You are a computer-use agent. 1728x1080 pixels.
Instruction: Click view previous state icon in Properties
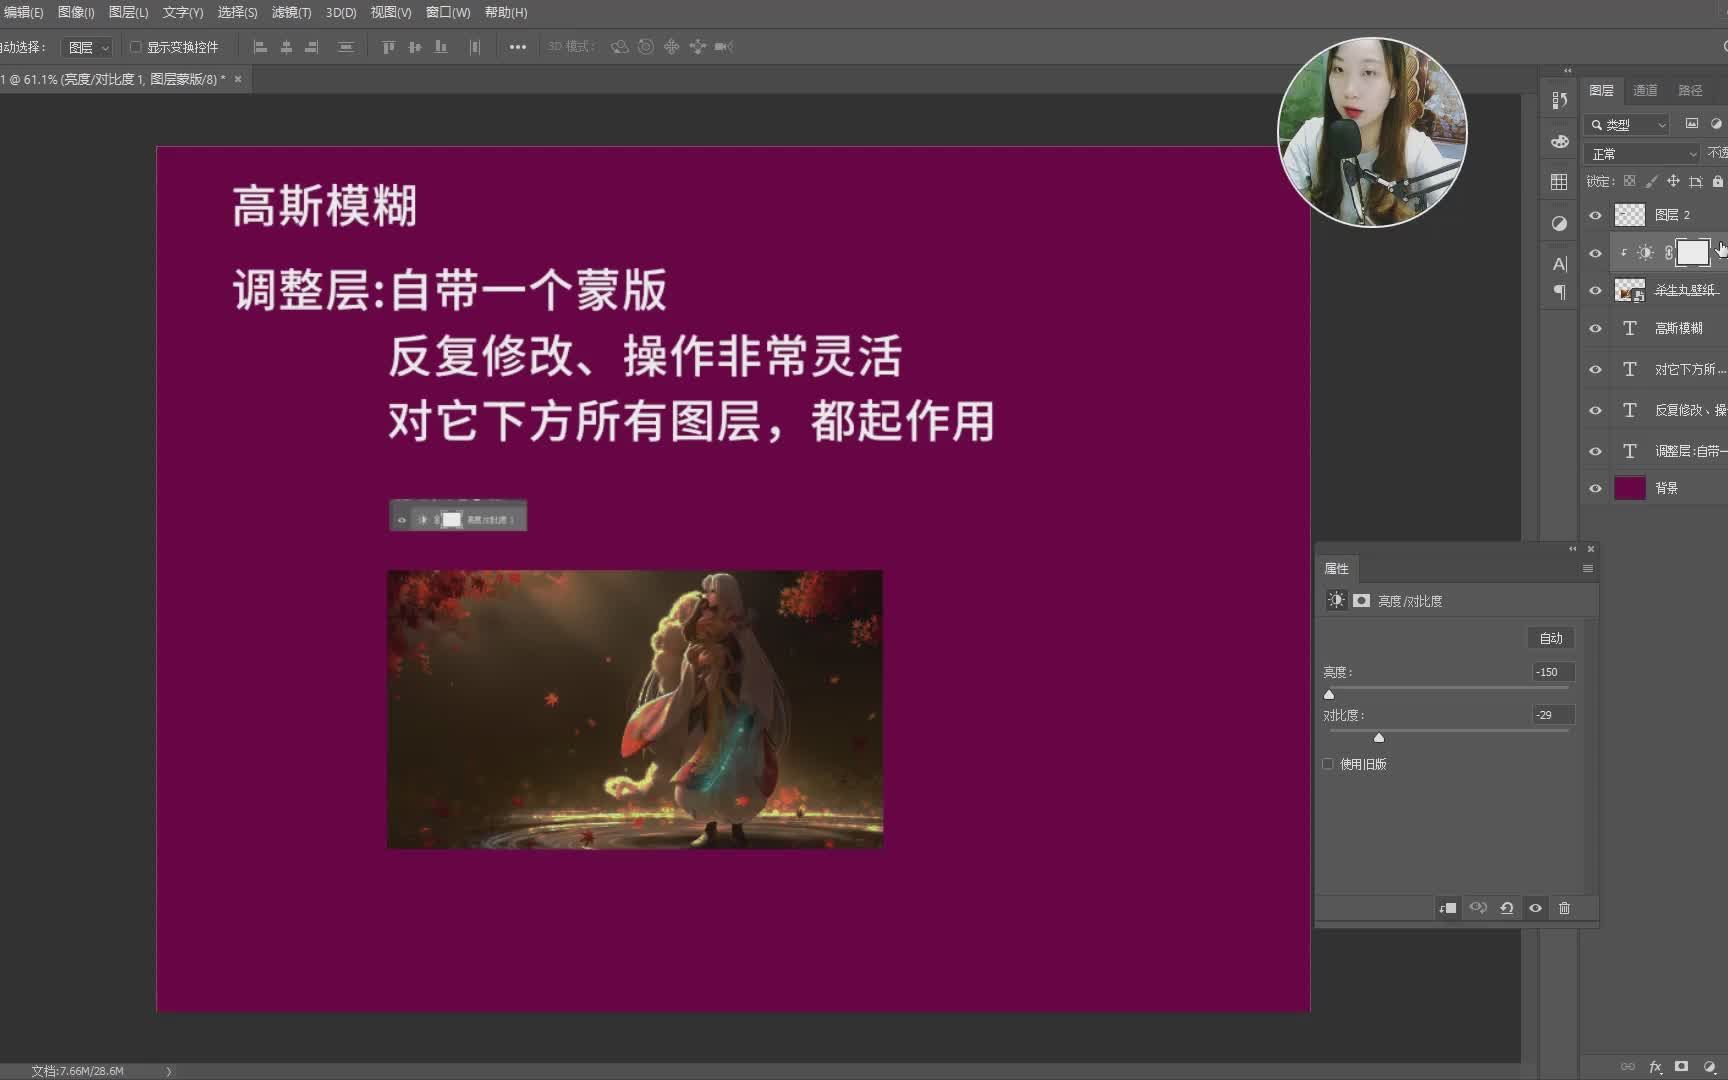(x=1478, y=908)
